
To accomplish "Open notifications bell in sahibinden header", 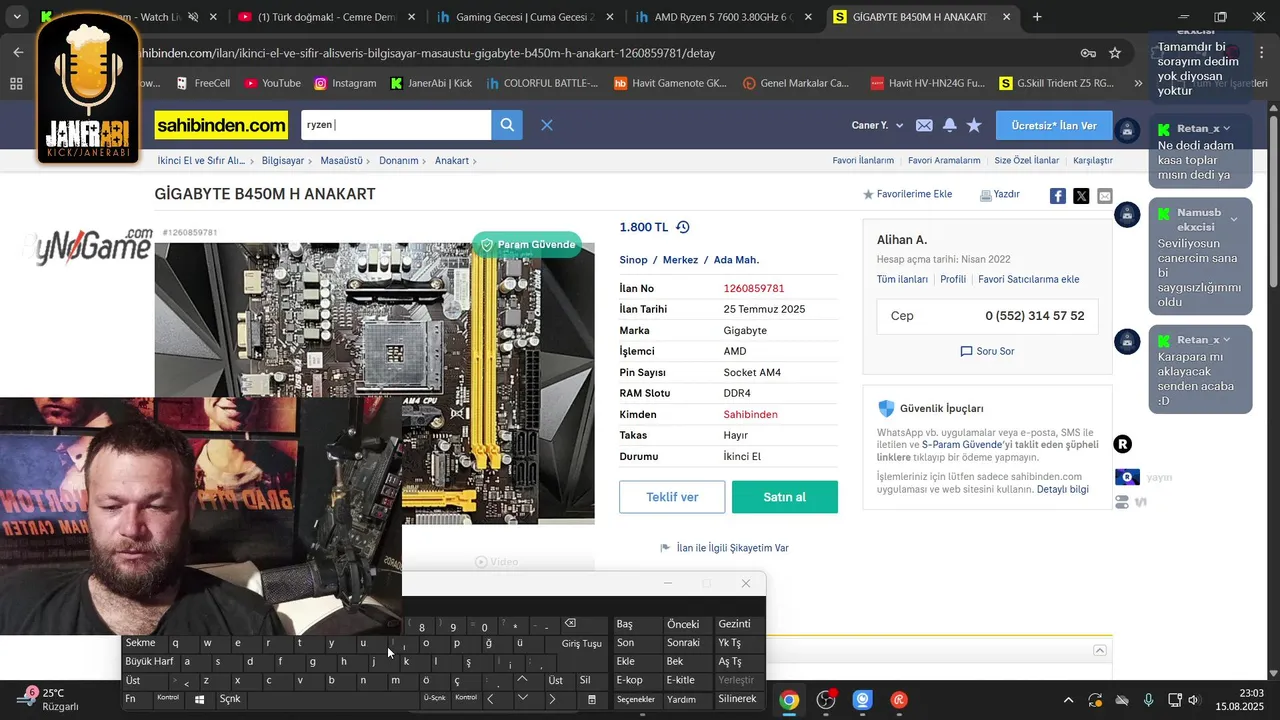I will pyautogui.click(x=949, y=125).
